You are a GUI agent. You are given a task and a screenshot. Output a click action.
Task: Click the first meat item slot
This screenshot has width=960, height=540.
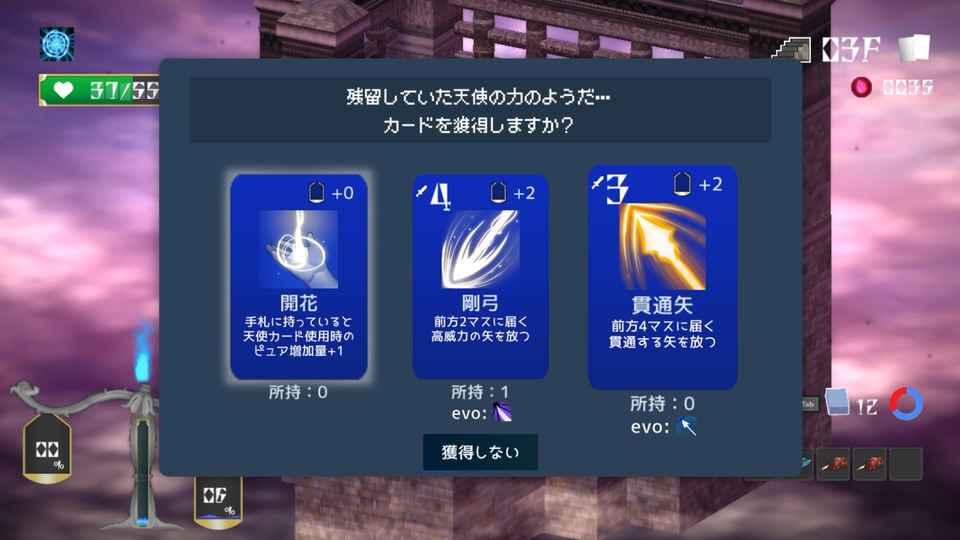tap(833, 464)
